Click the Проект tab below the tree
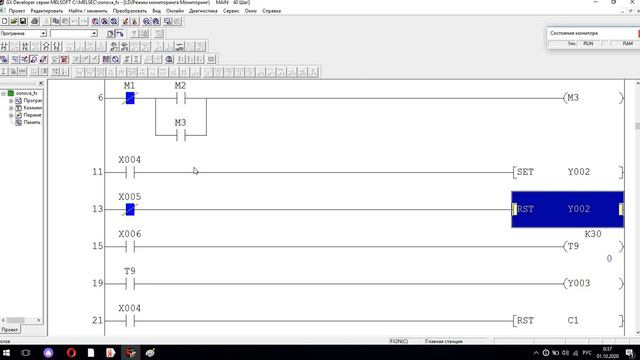640x360 pixels. pos(10,329)
